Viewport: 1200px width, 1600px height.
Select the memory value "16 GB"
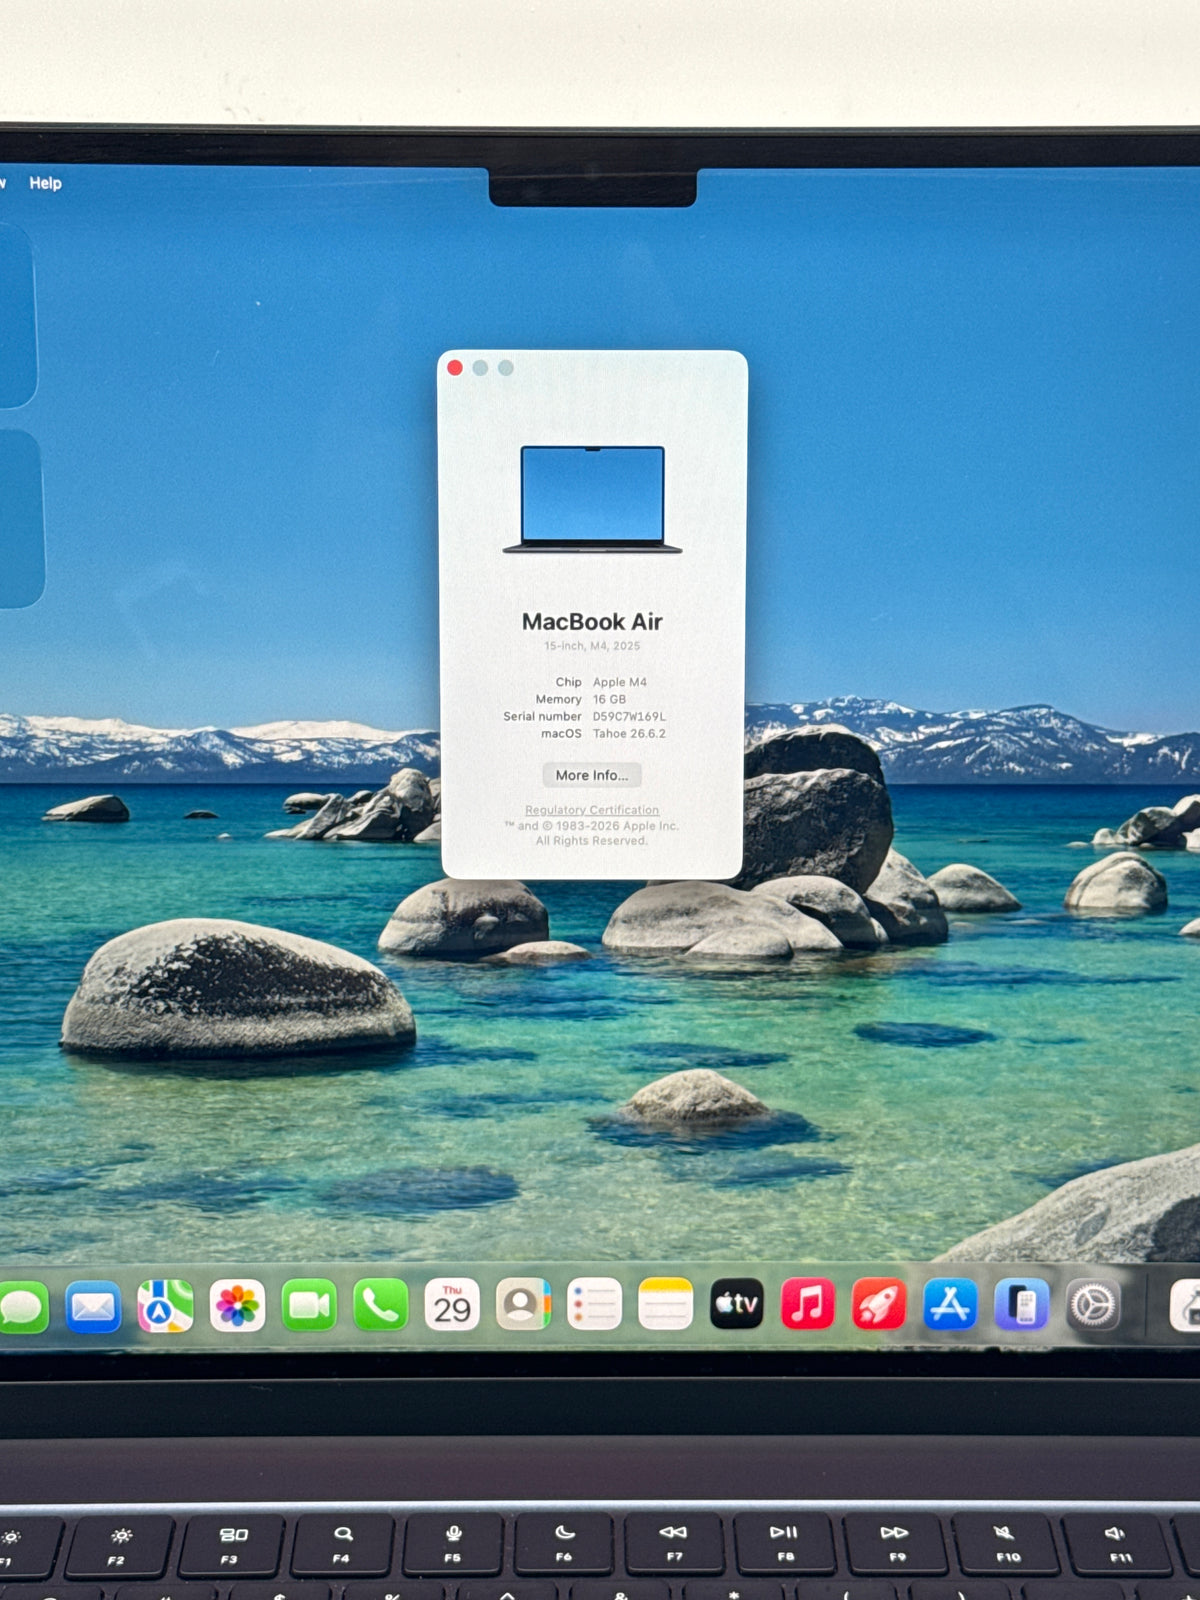[x=609, y=699]
